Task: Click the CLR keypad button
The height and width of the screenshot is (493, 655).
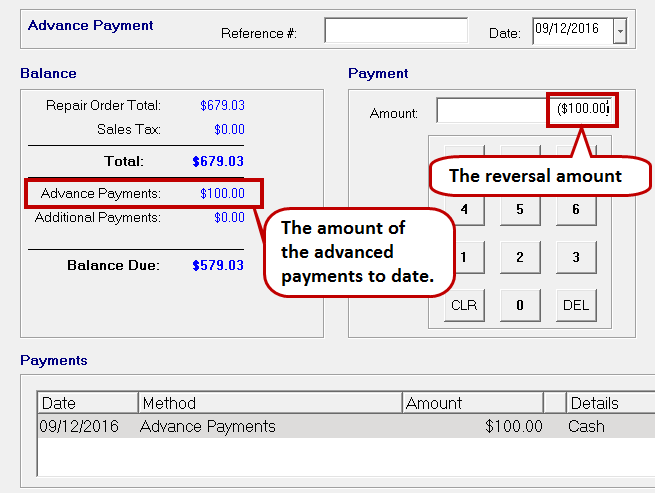Action: (x=464, y=305)
